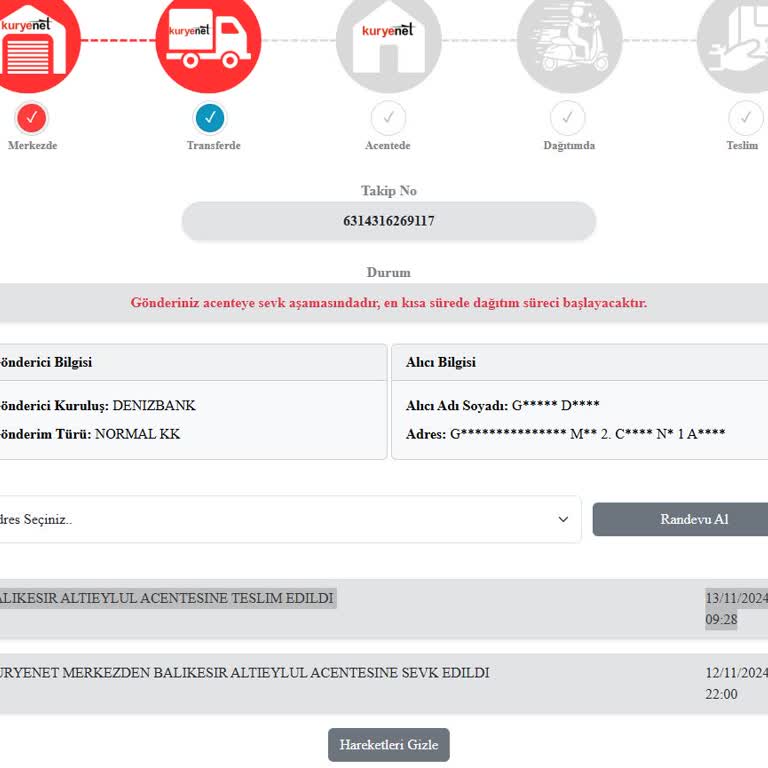768x768 pixels.
Task: Click the Teslim stage label
Action: click(x=742, y=145)
